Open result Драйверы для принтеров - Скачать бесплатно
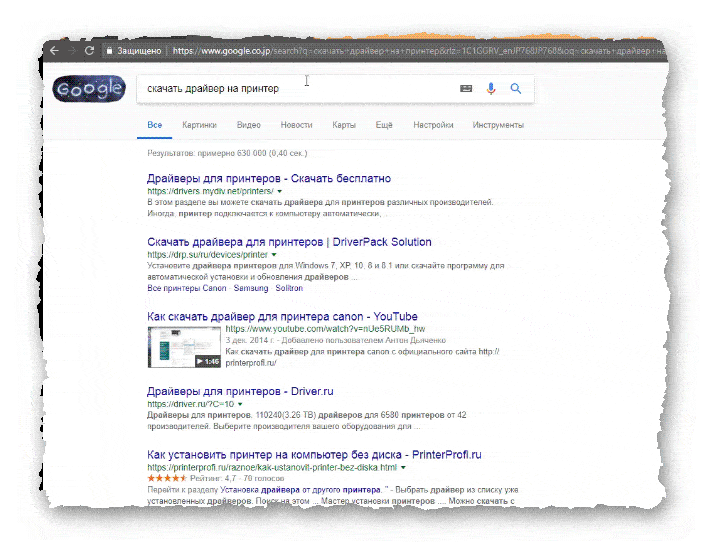Viewport: 704px width, 544px height. [x=268, y=178]
